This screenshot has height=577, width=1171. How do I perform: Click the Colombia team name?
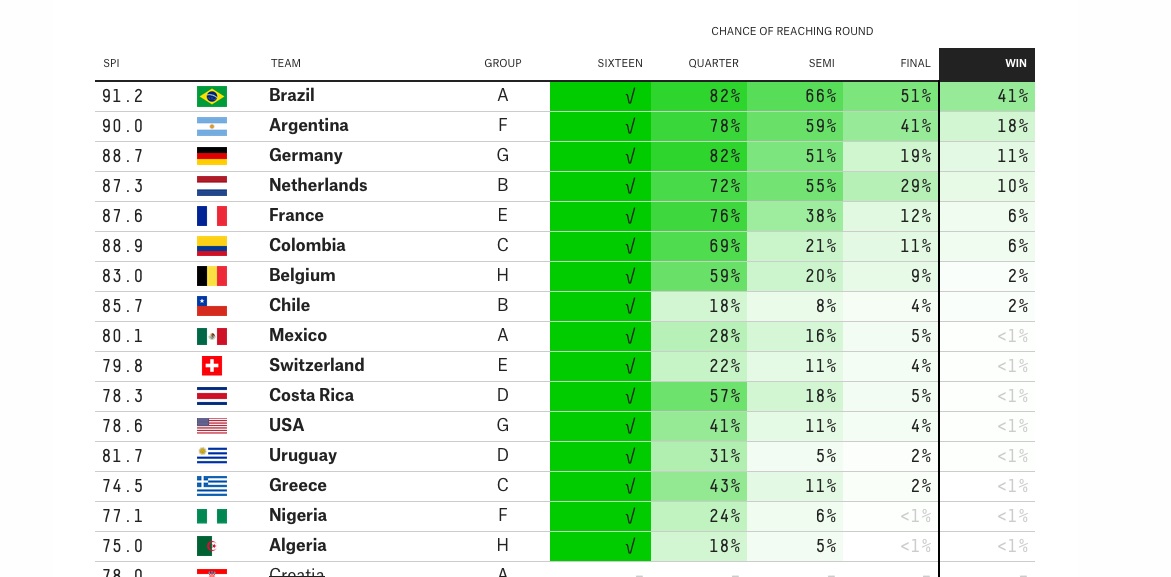(307, 246)
